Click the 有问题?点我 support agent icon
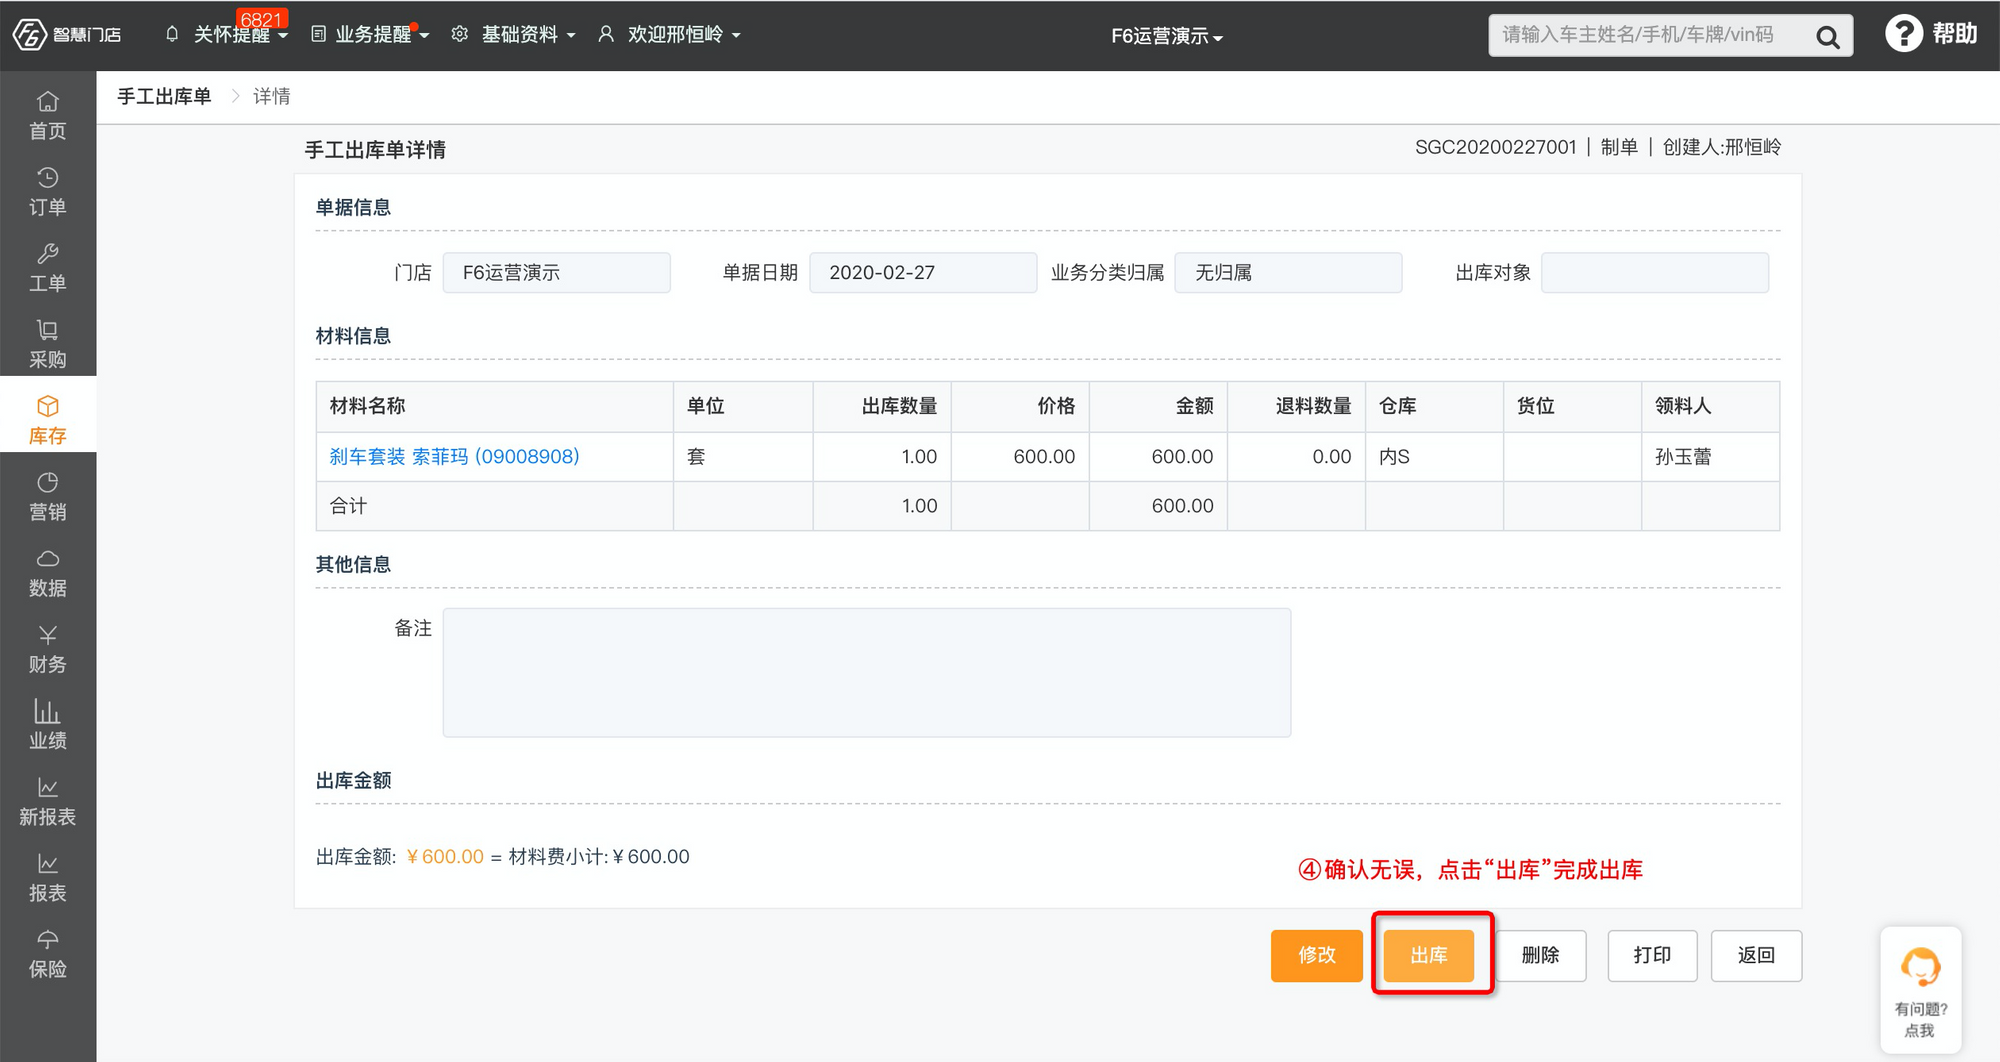 1920,967
